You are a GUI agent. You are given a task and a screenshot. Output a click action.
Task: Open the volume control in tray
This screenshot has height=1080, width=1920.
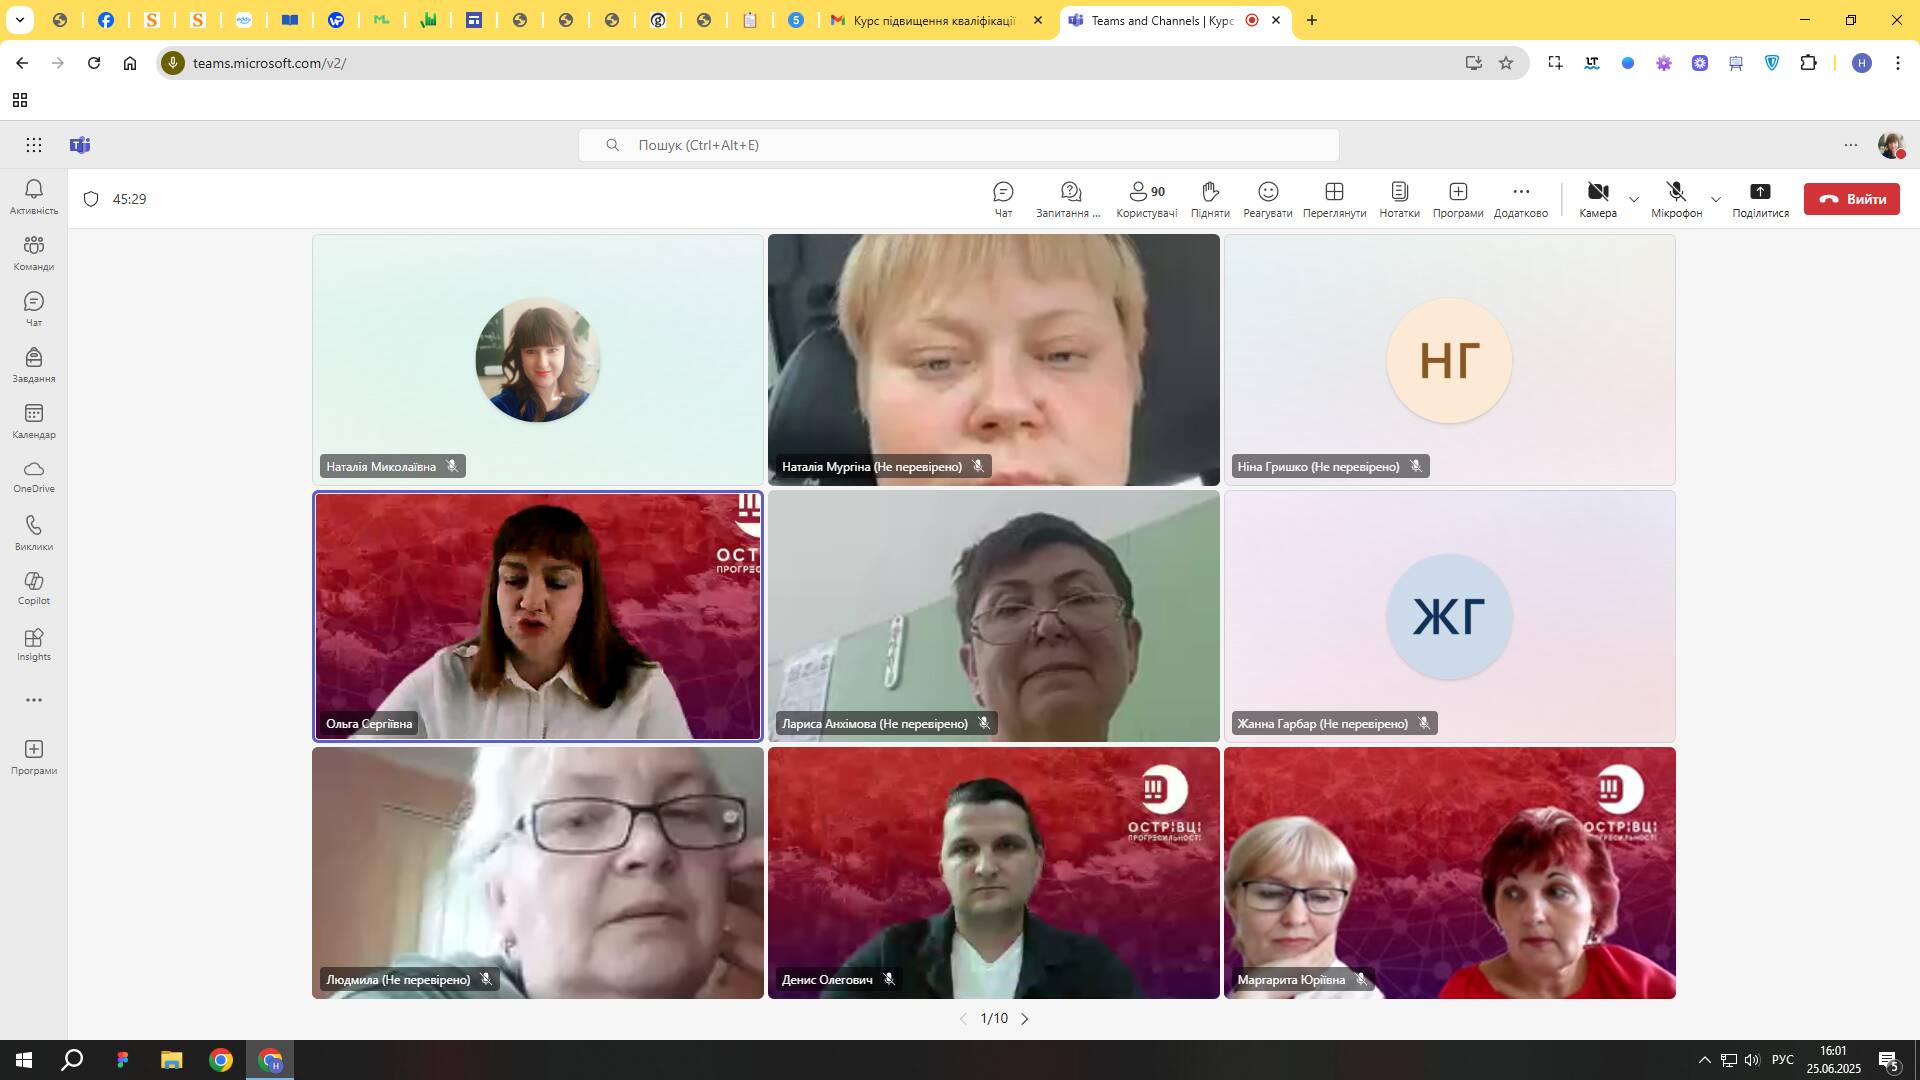(1752, 1060)
